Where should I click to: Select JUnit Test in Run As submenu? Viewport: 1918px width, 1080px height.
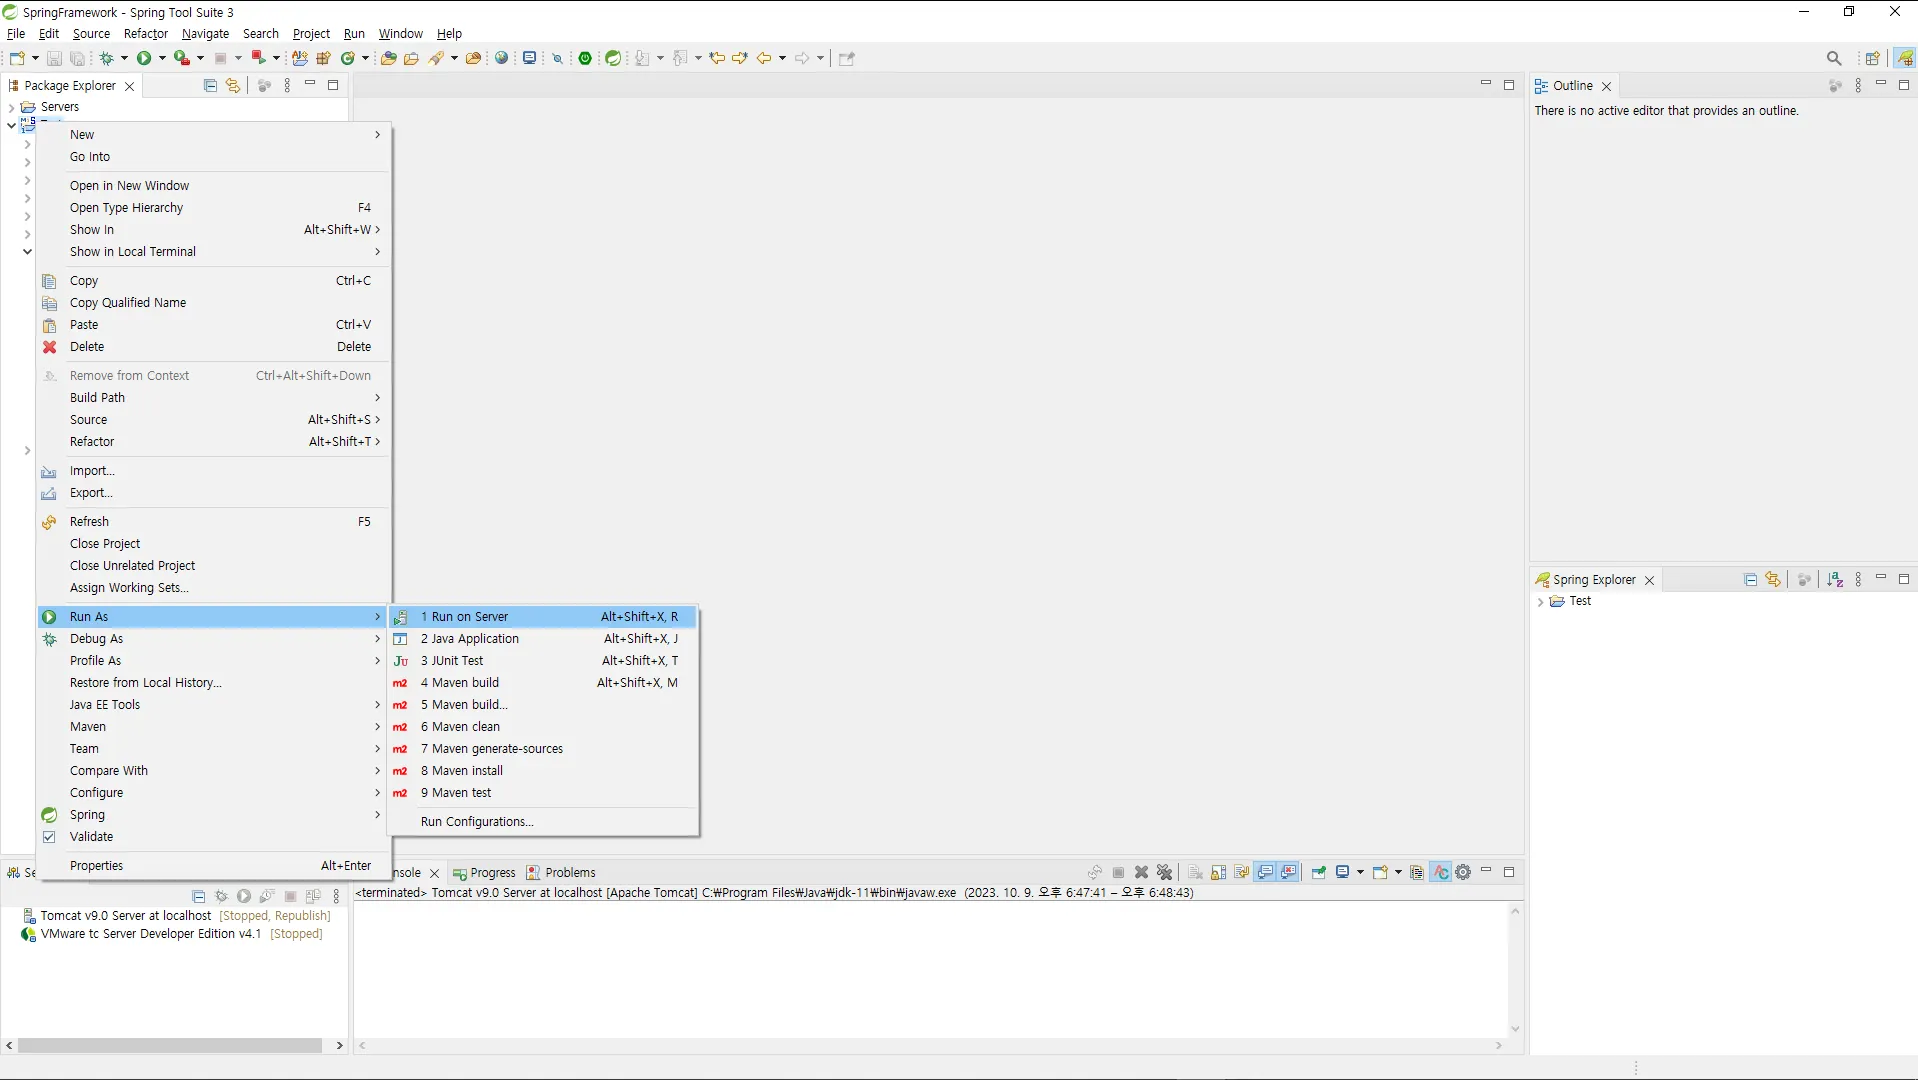click(544, 661)
